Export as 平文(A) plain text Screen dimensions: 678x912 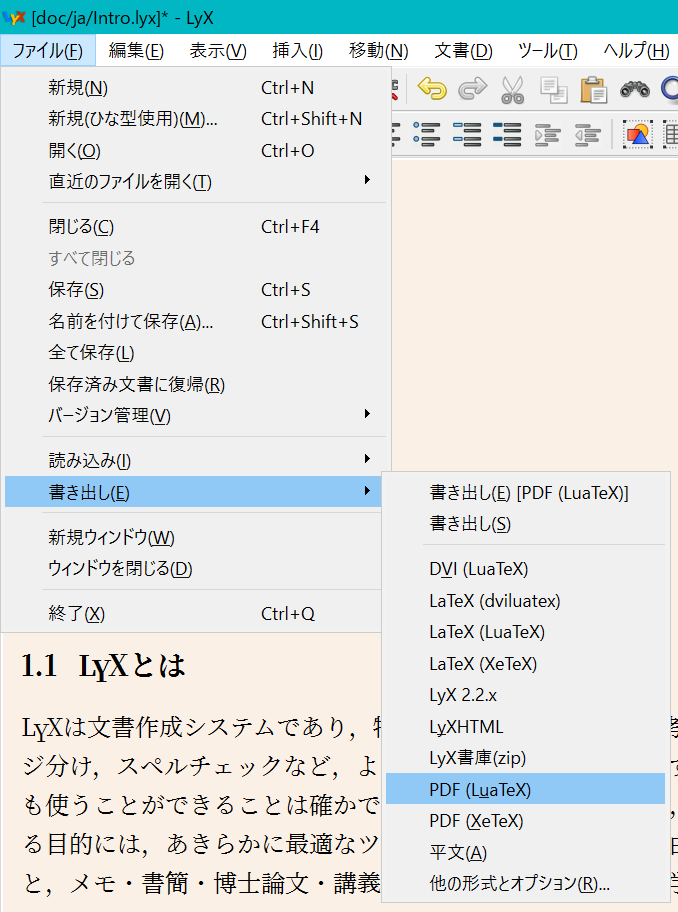click(x=526, y=852)
